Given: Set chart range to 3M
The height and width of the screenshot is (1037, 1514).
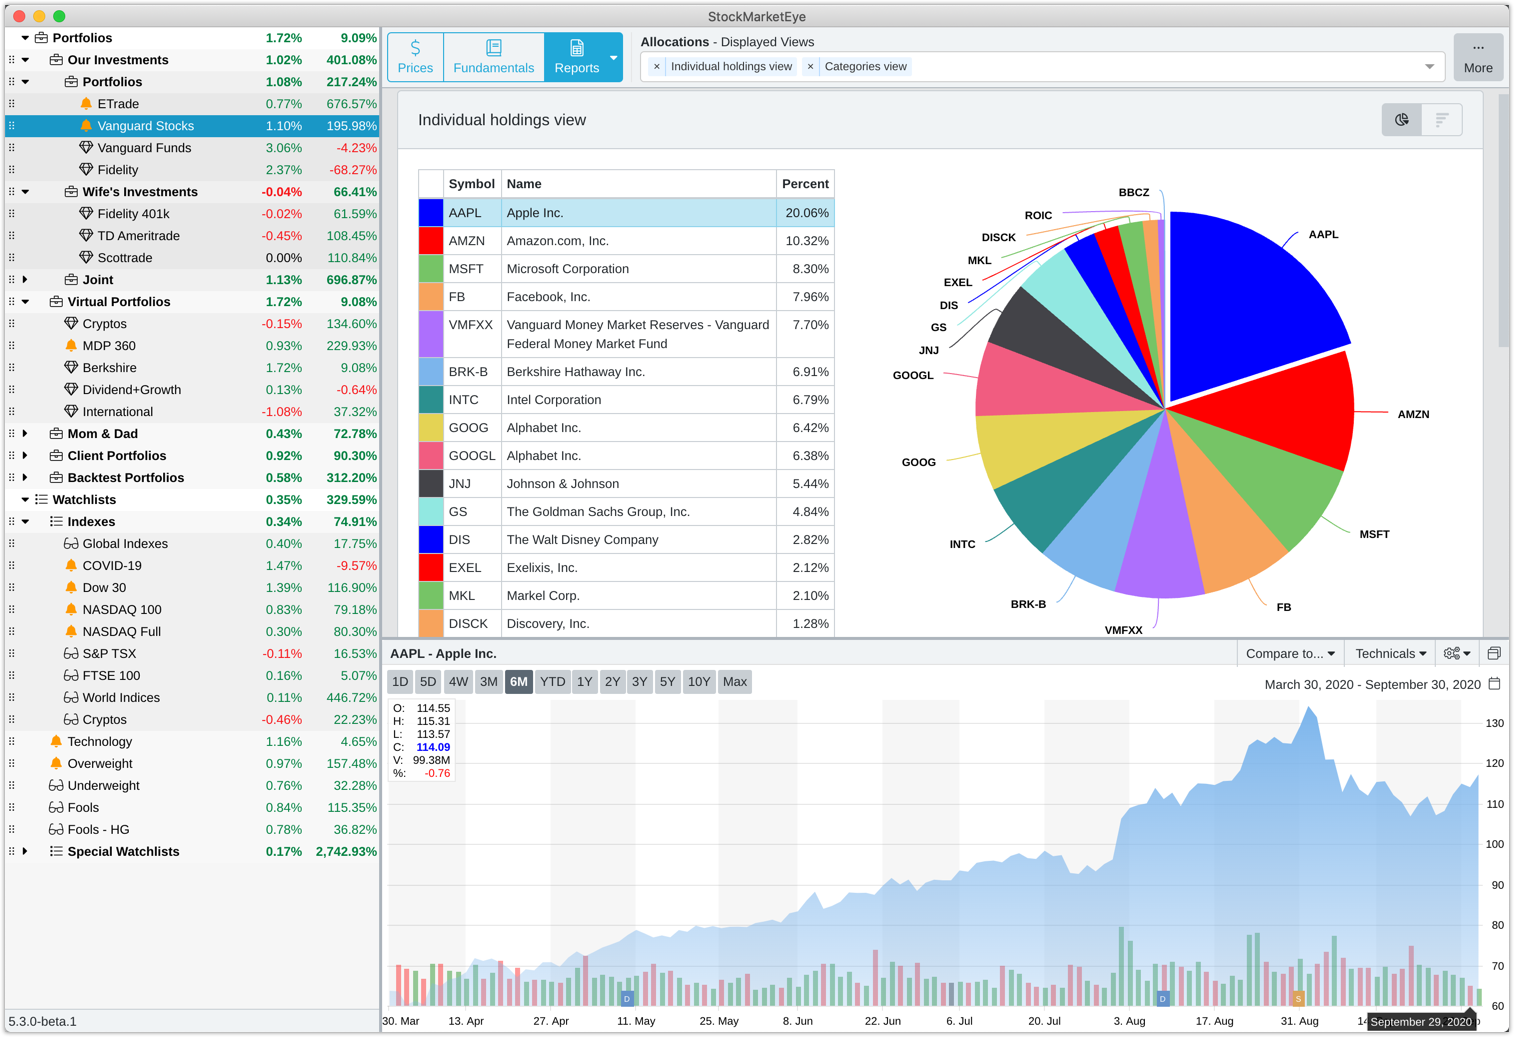Looking at the screenshot, I should pyautogui.click(x=488, y=682).
